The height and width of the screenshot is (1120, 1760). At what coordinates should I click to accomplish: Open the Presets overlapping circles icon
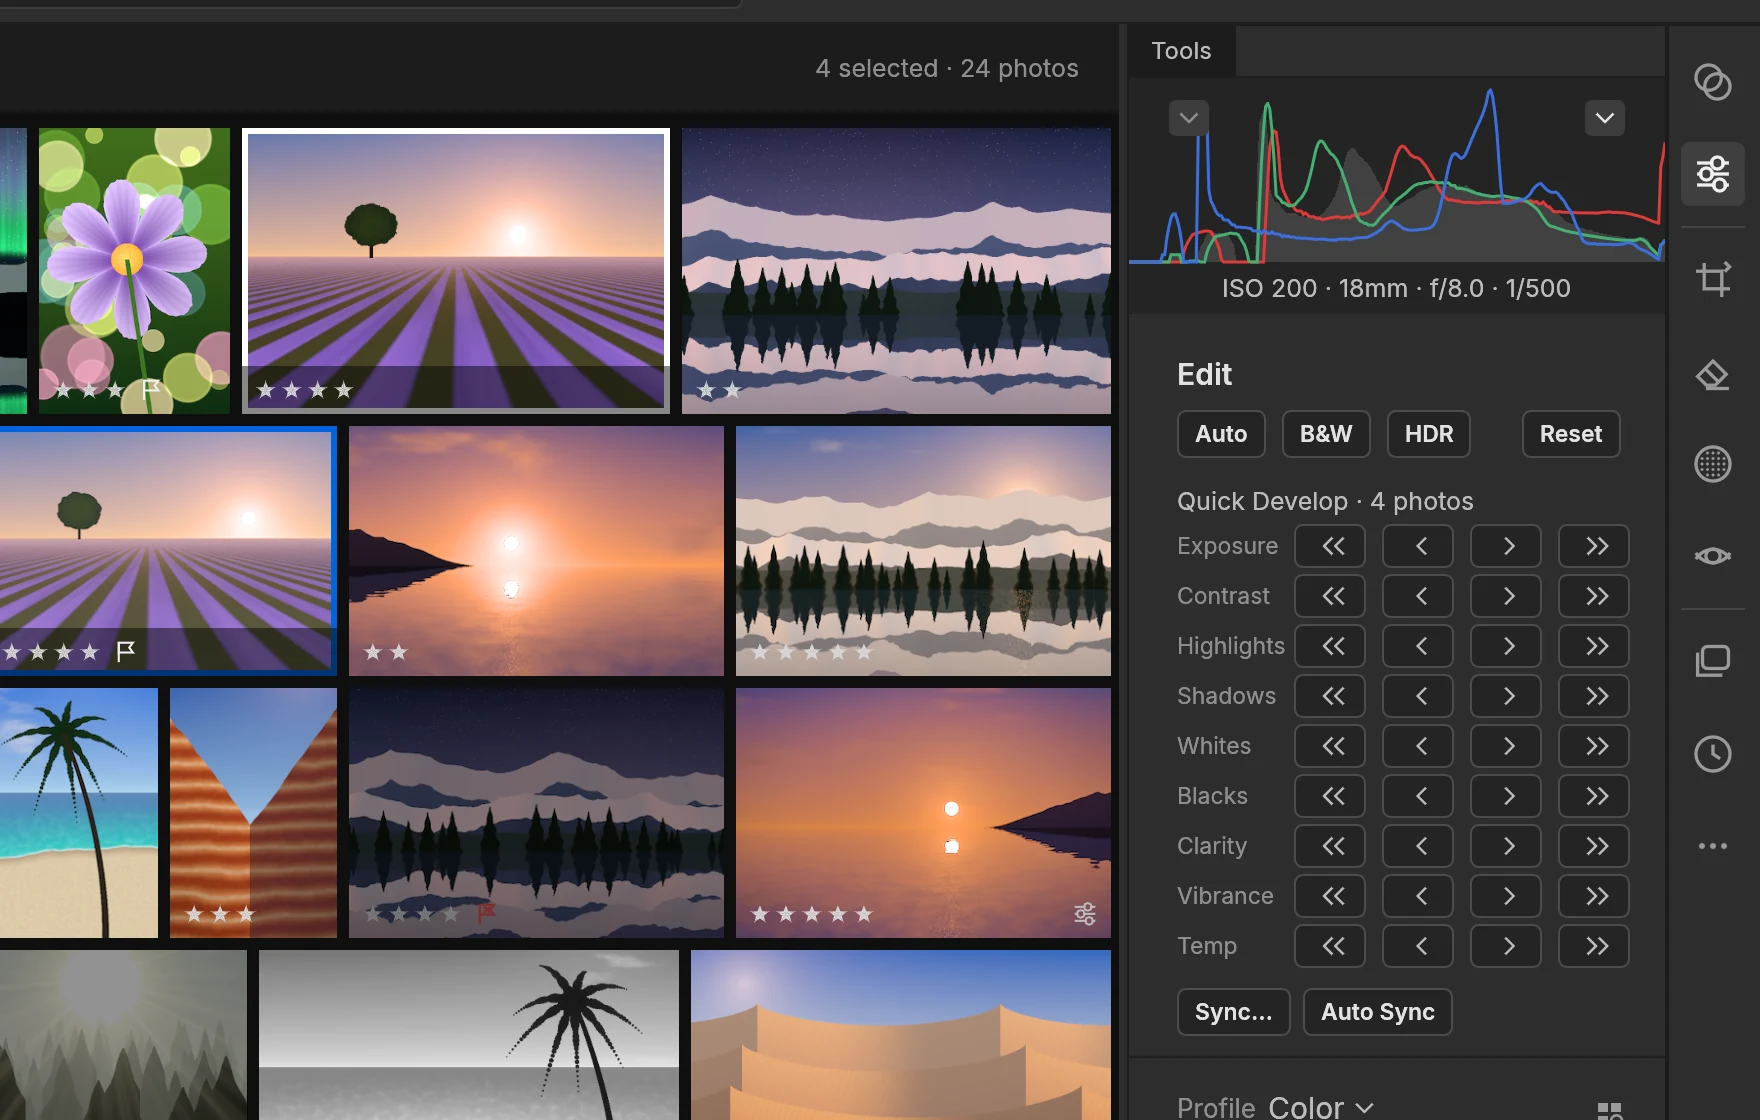[x=1713, y=82]
